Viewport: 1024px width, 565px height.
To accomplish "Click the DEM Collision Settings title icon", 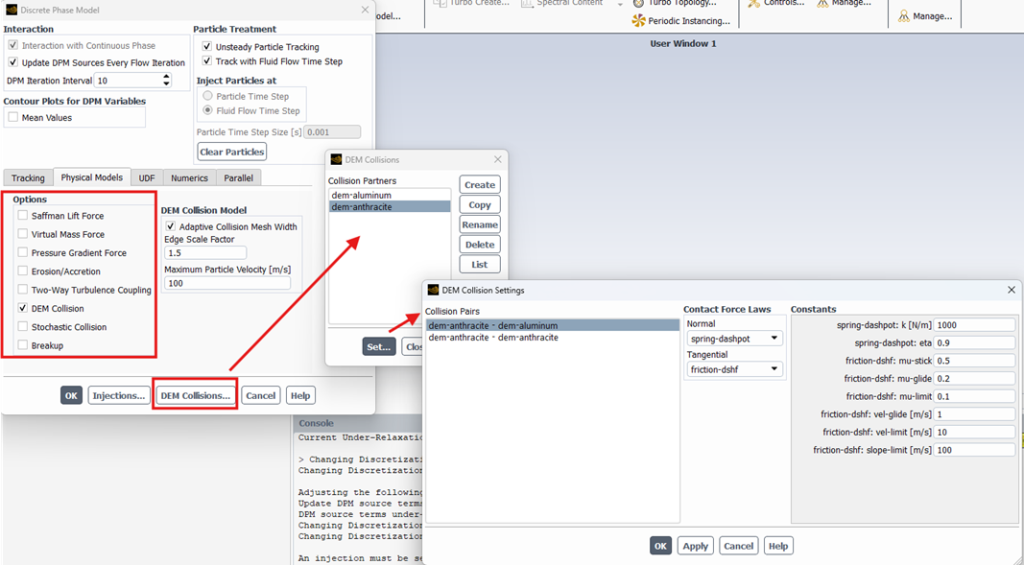I will pyautogui.click(x=433, y=290).
